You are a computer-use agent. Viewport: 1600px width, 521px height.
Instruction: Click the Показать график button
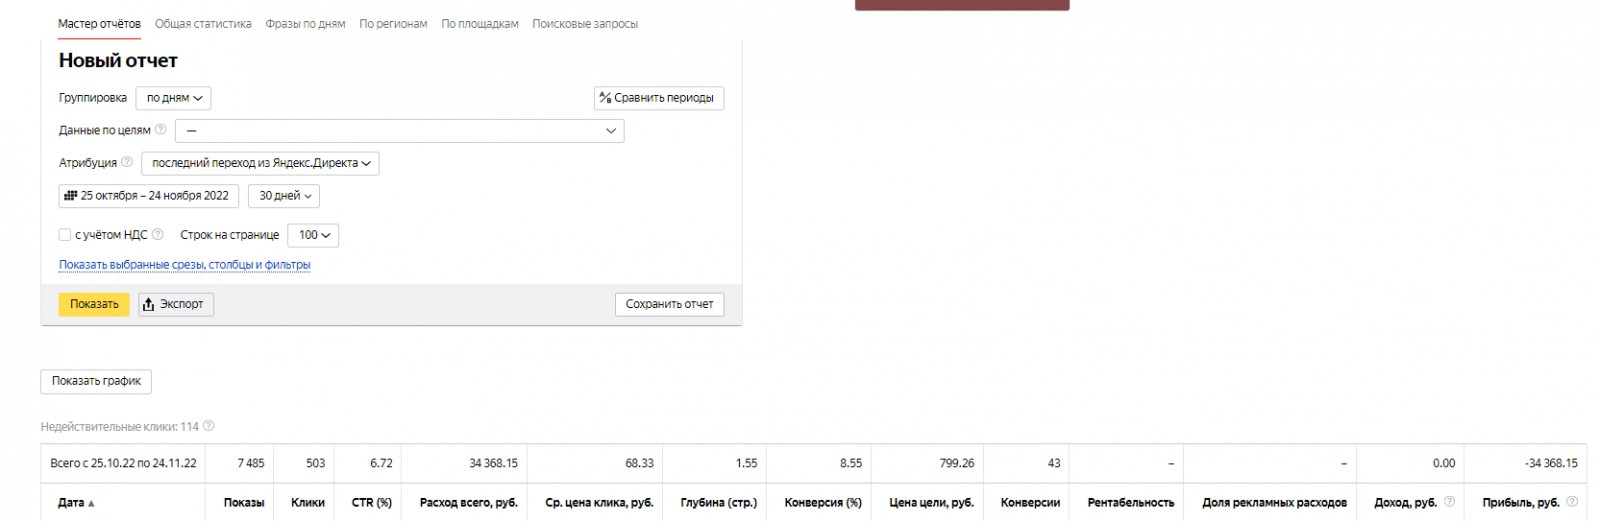[96, 381]
